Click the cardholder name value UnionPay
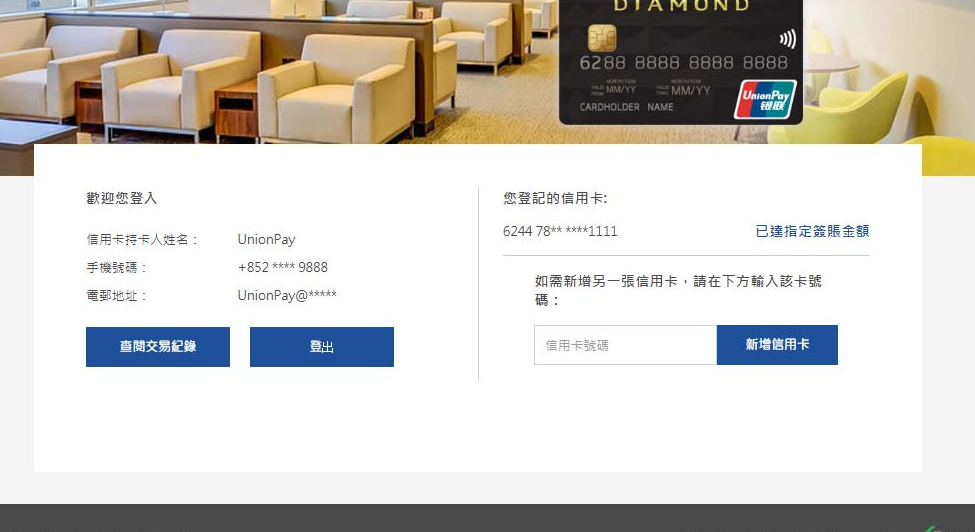975x532 pixels. [x=266, y=239]
